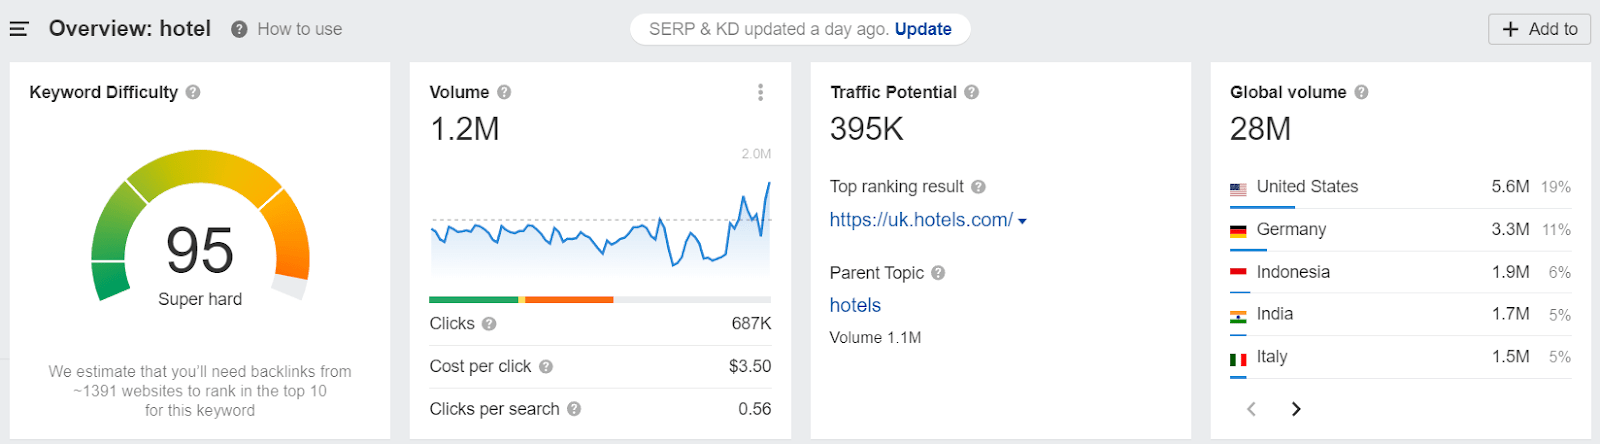Click help icon beside Global volume

(1361, 92)
